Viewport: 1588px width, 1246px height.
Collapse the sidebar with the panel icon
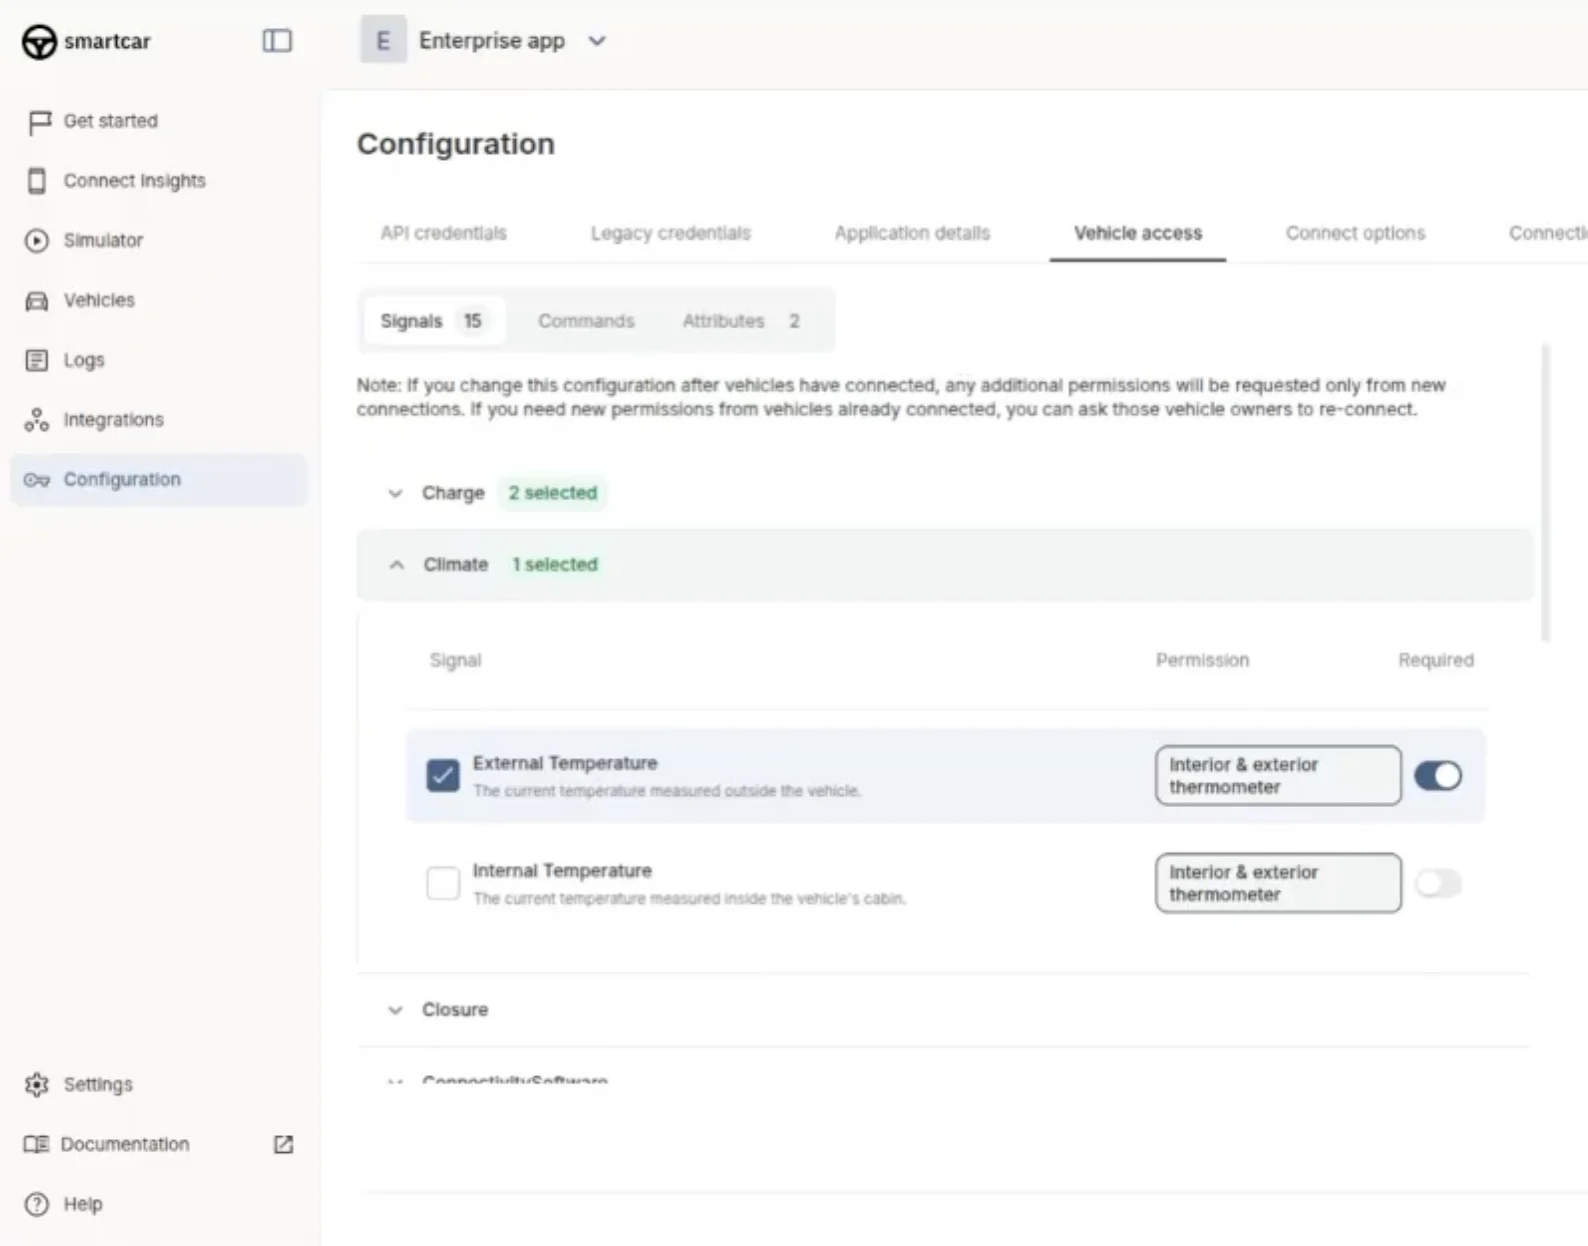pos(277,41)
